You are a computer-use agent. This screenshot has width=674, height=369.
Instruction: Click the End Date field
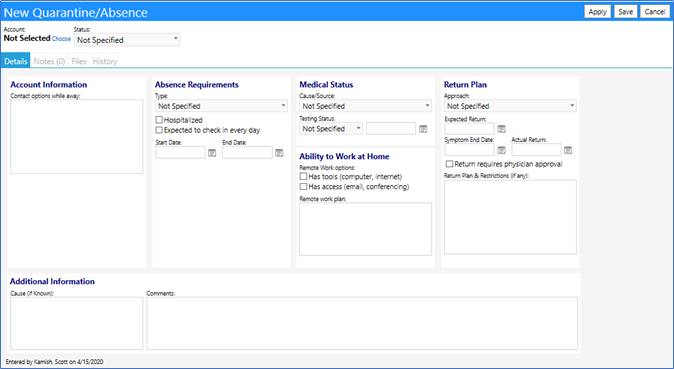(x=247, y=153)
